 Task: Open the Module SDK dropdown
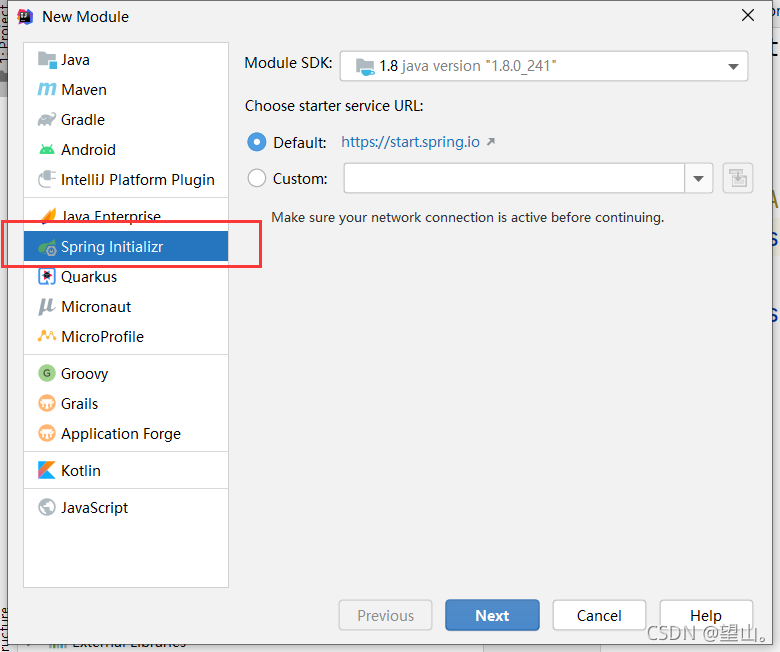(x=544, y=66)
